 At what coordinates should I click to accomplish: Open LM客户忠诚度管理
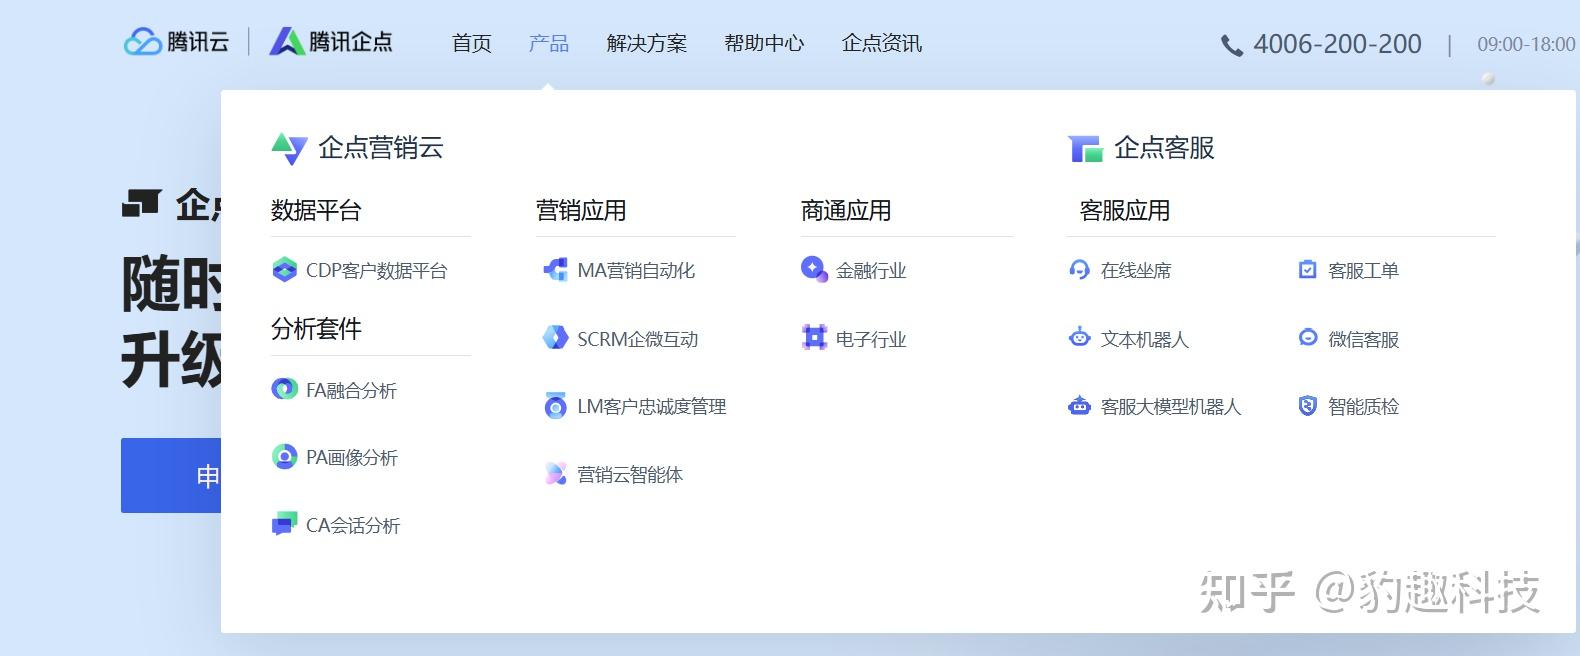click(x=652, y=407)
